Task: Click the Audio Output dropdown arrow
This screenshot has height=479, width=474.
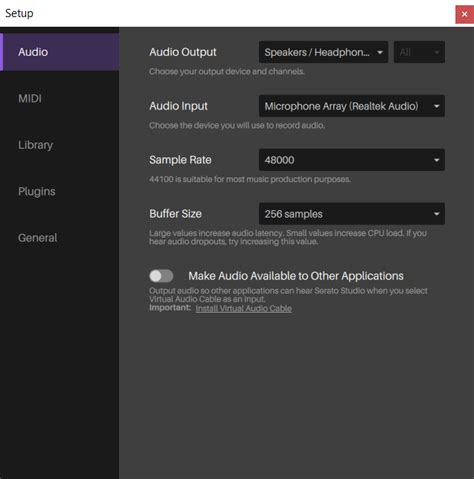Action: [380, 52]
